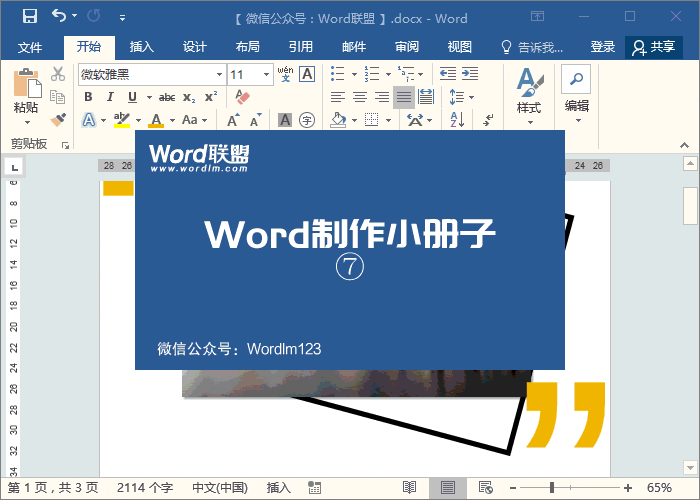The width and height of the screenshot is (700, 500).
Task: Switch to the 审阅 tab
Action: tap(407, 47)
